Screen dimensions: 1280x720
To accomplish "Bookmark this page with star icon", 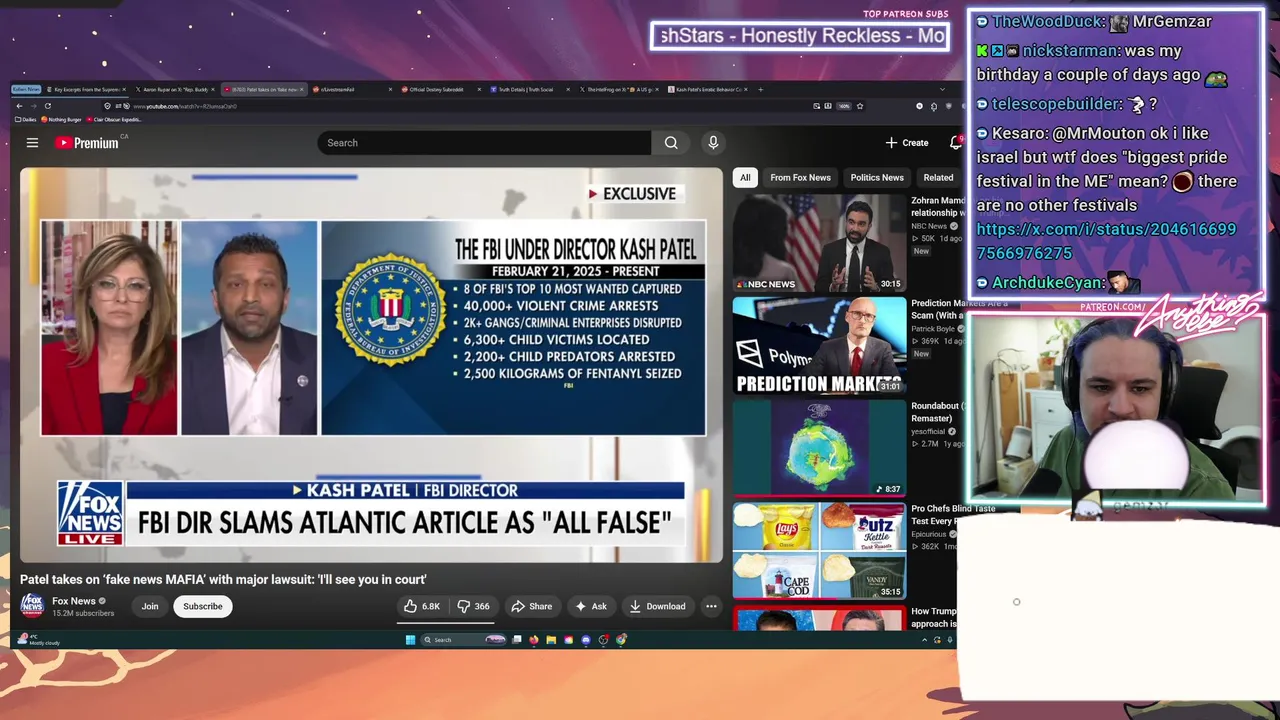I will click(860, 106).
